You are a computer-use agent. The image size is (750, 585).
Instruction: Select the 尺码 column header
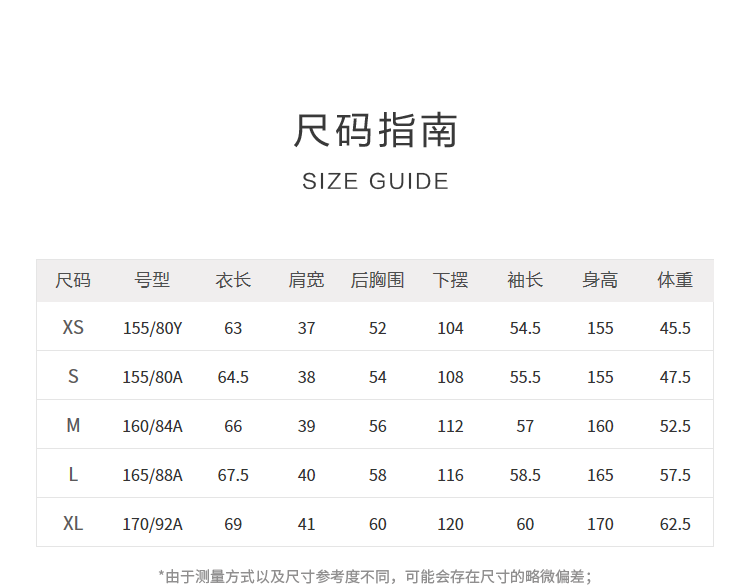coord(73,281)
